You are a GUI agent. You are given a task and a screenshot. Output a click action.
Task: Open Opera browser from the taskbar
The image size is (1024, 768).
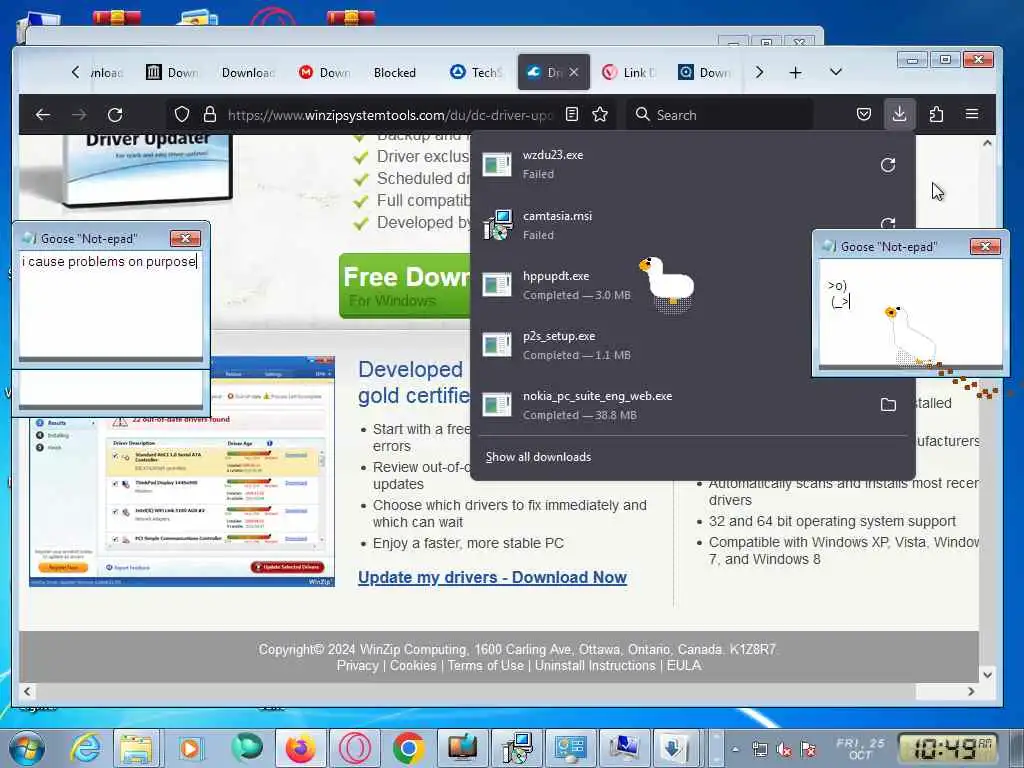(355, 748)
